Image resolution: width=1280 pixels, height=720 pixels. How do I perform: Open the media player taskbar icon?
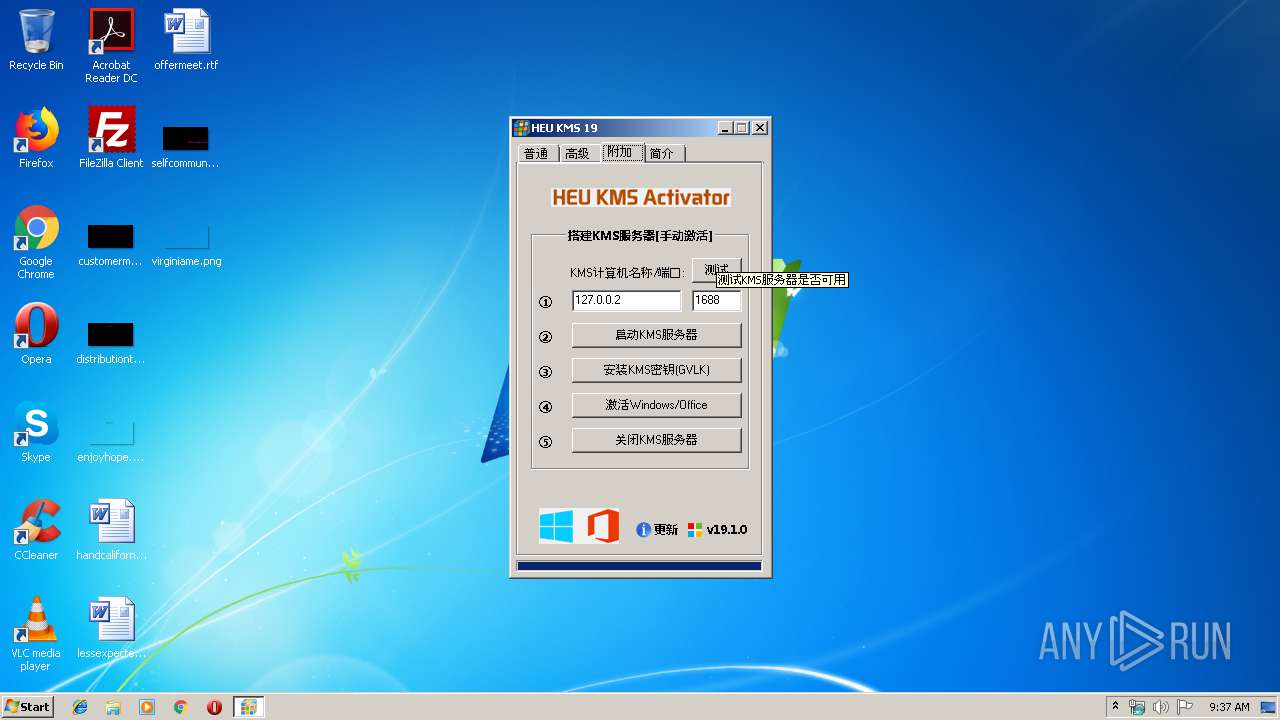(147, 706)
